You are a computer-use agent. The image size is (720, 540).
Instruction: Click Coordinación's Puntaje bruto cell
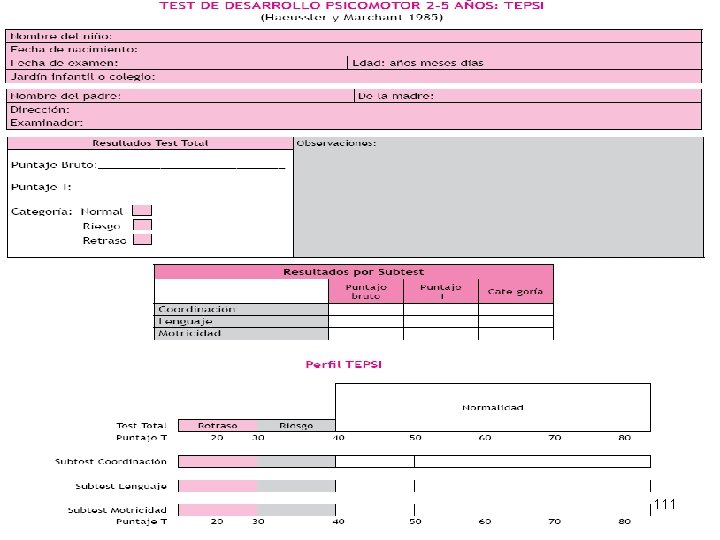pos(366,309)
